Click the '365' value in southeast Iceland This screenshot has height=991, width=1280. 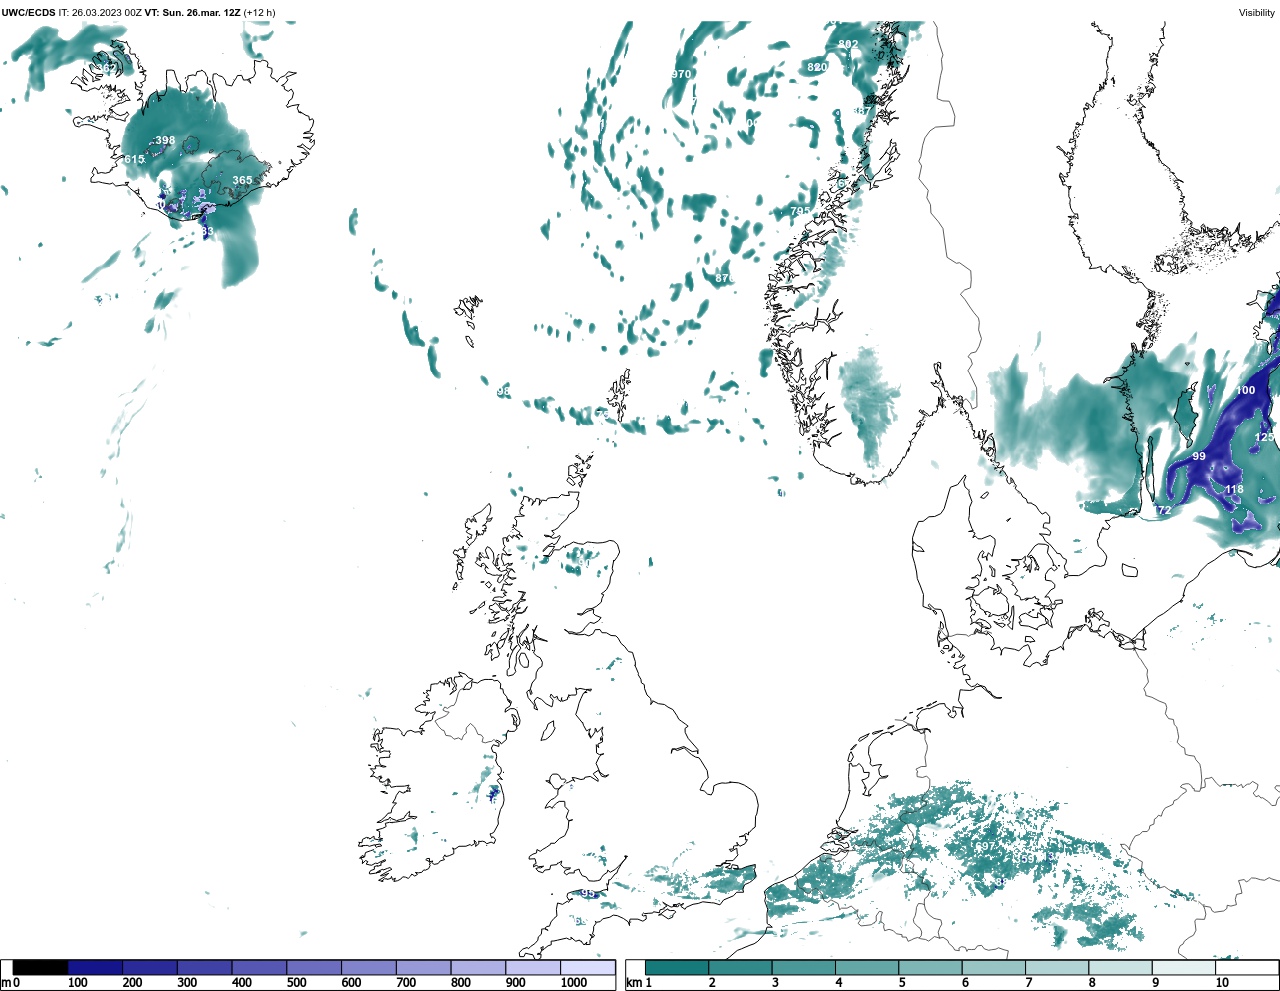(x=242, y=181)
